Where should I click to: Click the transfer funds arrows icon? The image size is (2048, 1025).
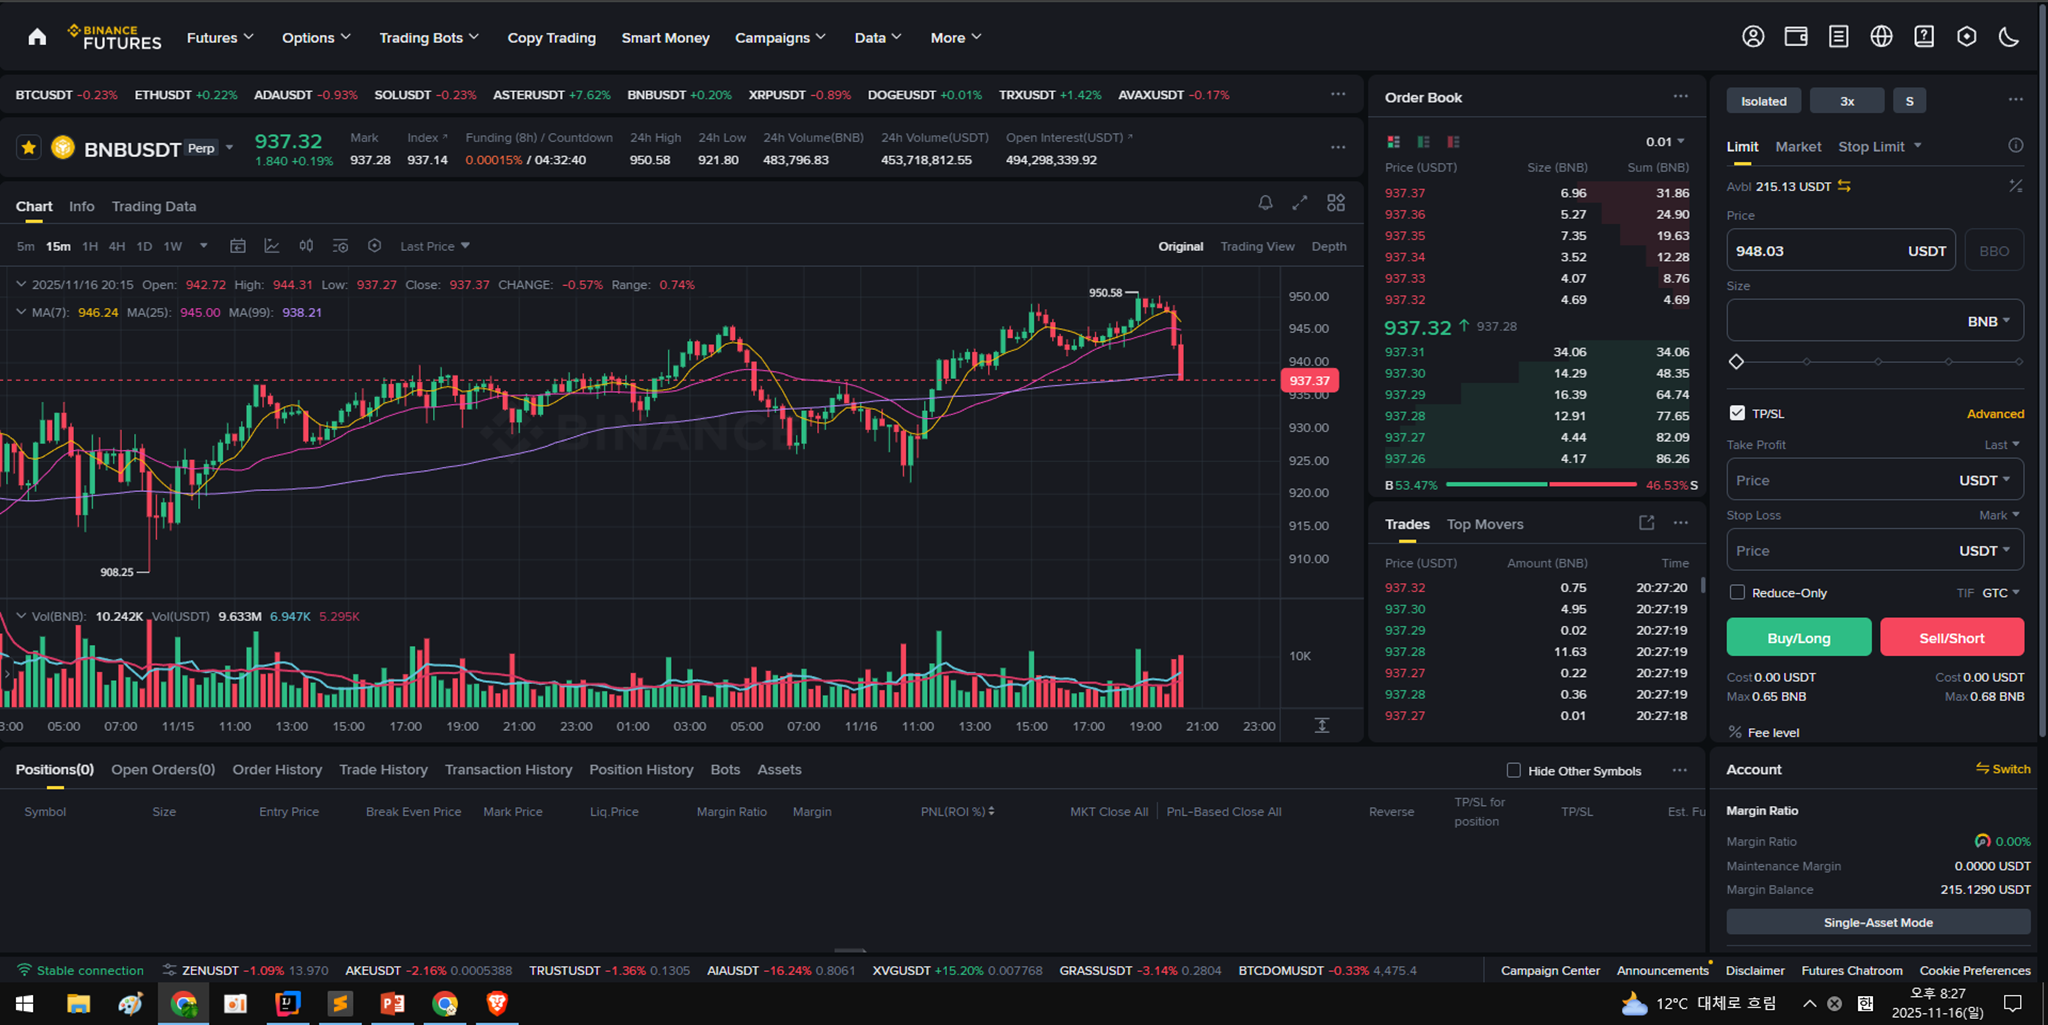pyautogui.click(x=1844, y=186)
